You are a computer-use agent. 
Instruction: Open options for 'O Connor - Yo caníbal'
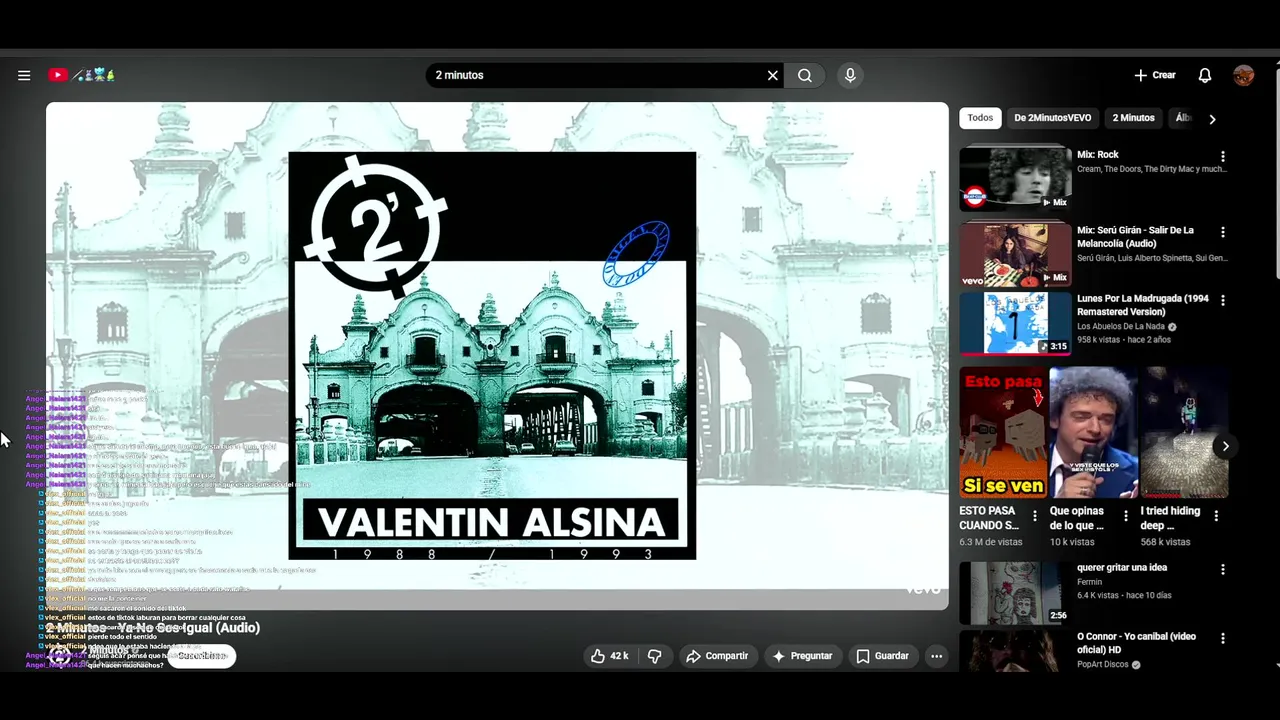coord(1222,638)
